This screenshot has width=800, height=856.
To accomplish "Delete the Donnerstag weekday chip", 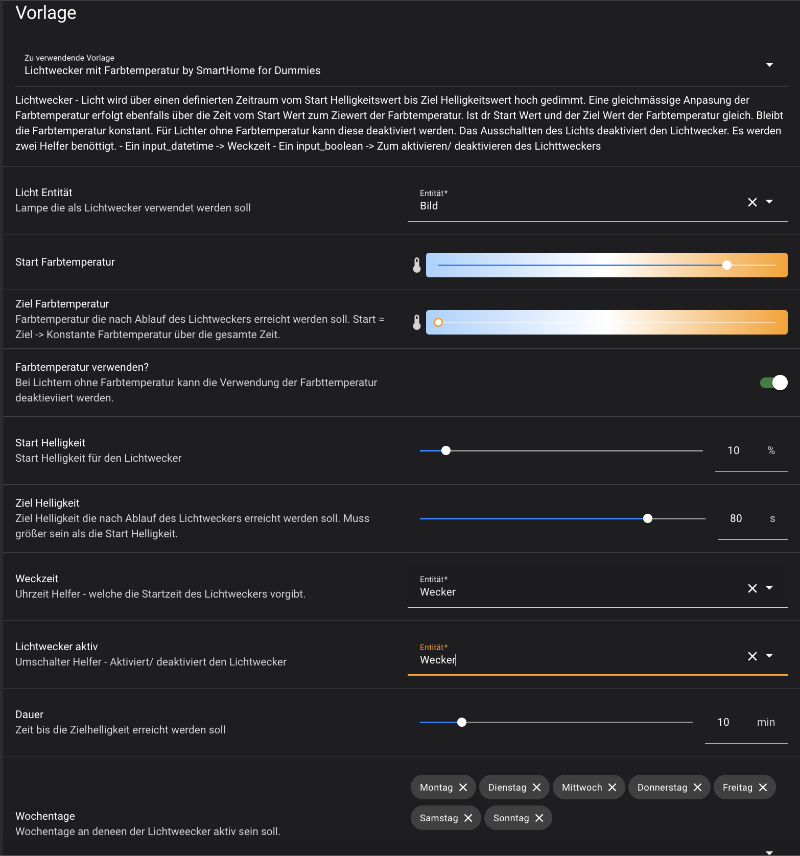I will [x=697, y=788].
